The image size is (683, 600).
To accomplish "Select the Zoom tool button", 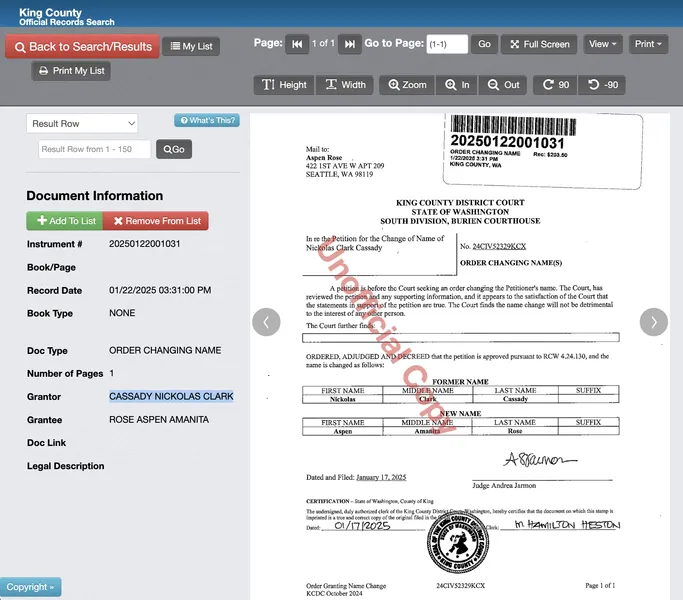I will pos(407,85).
